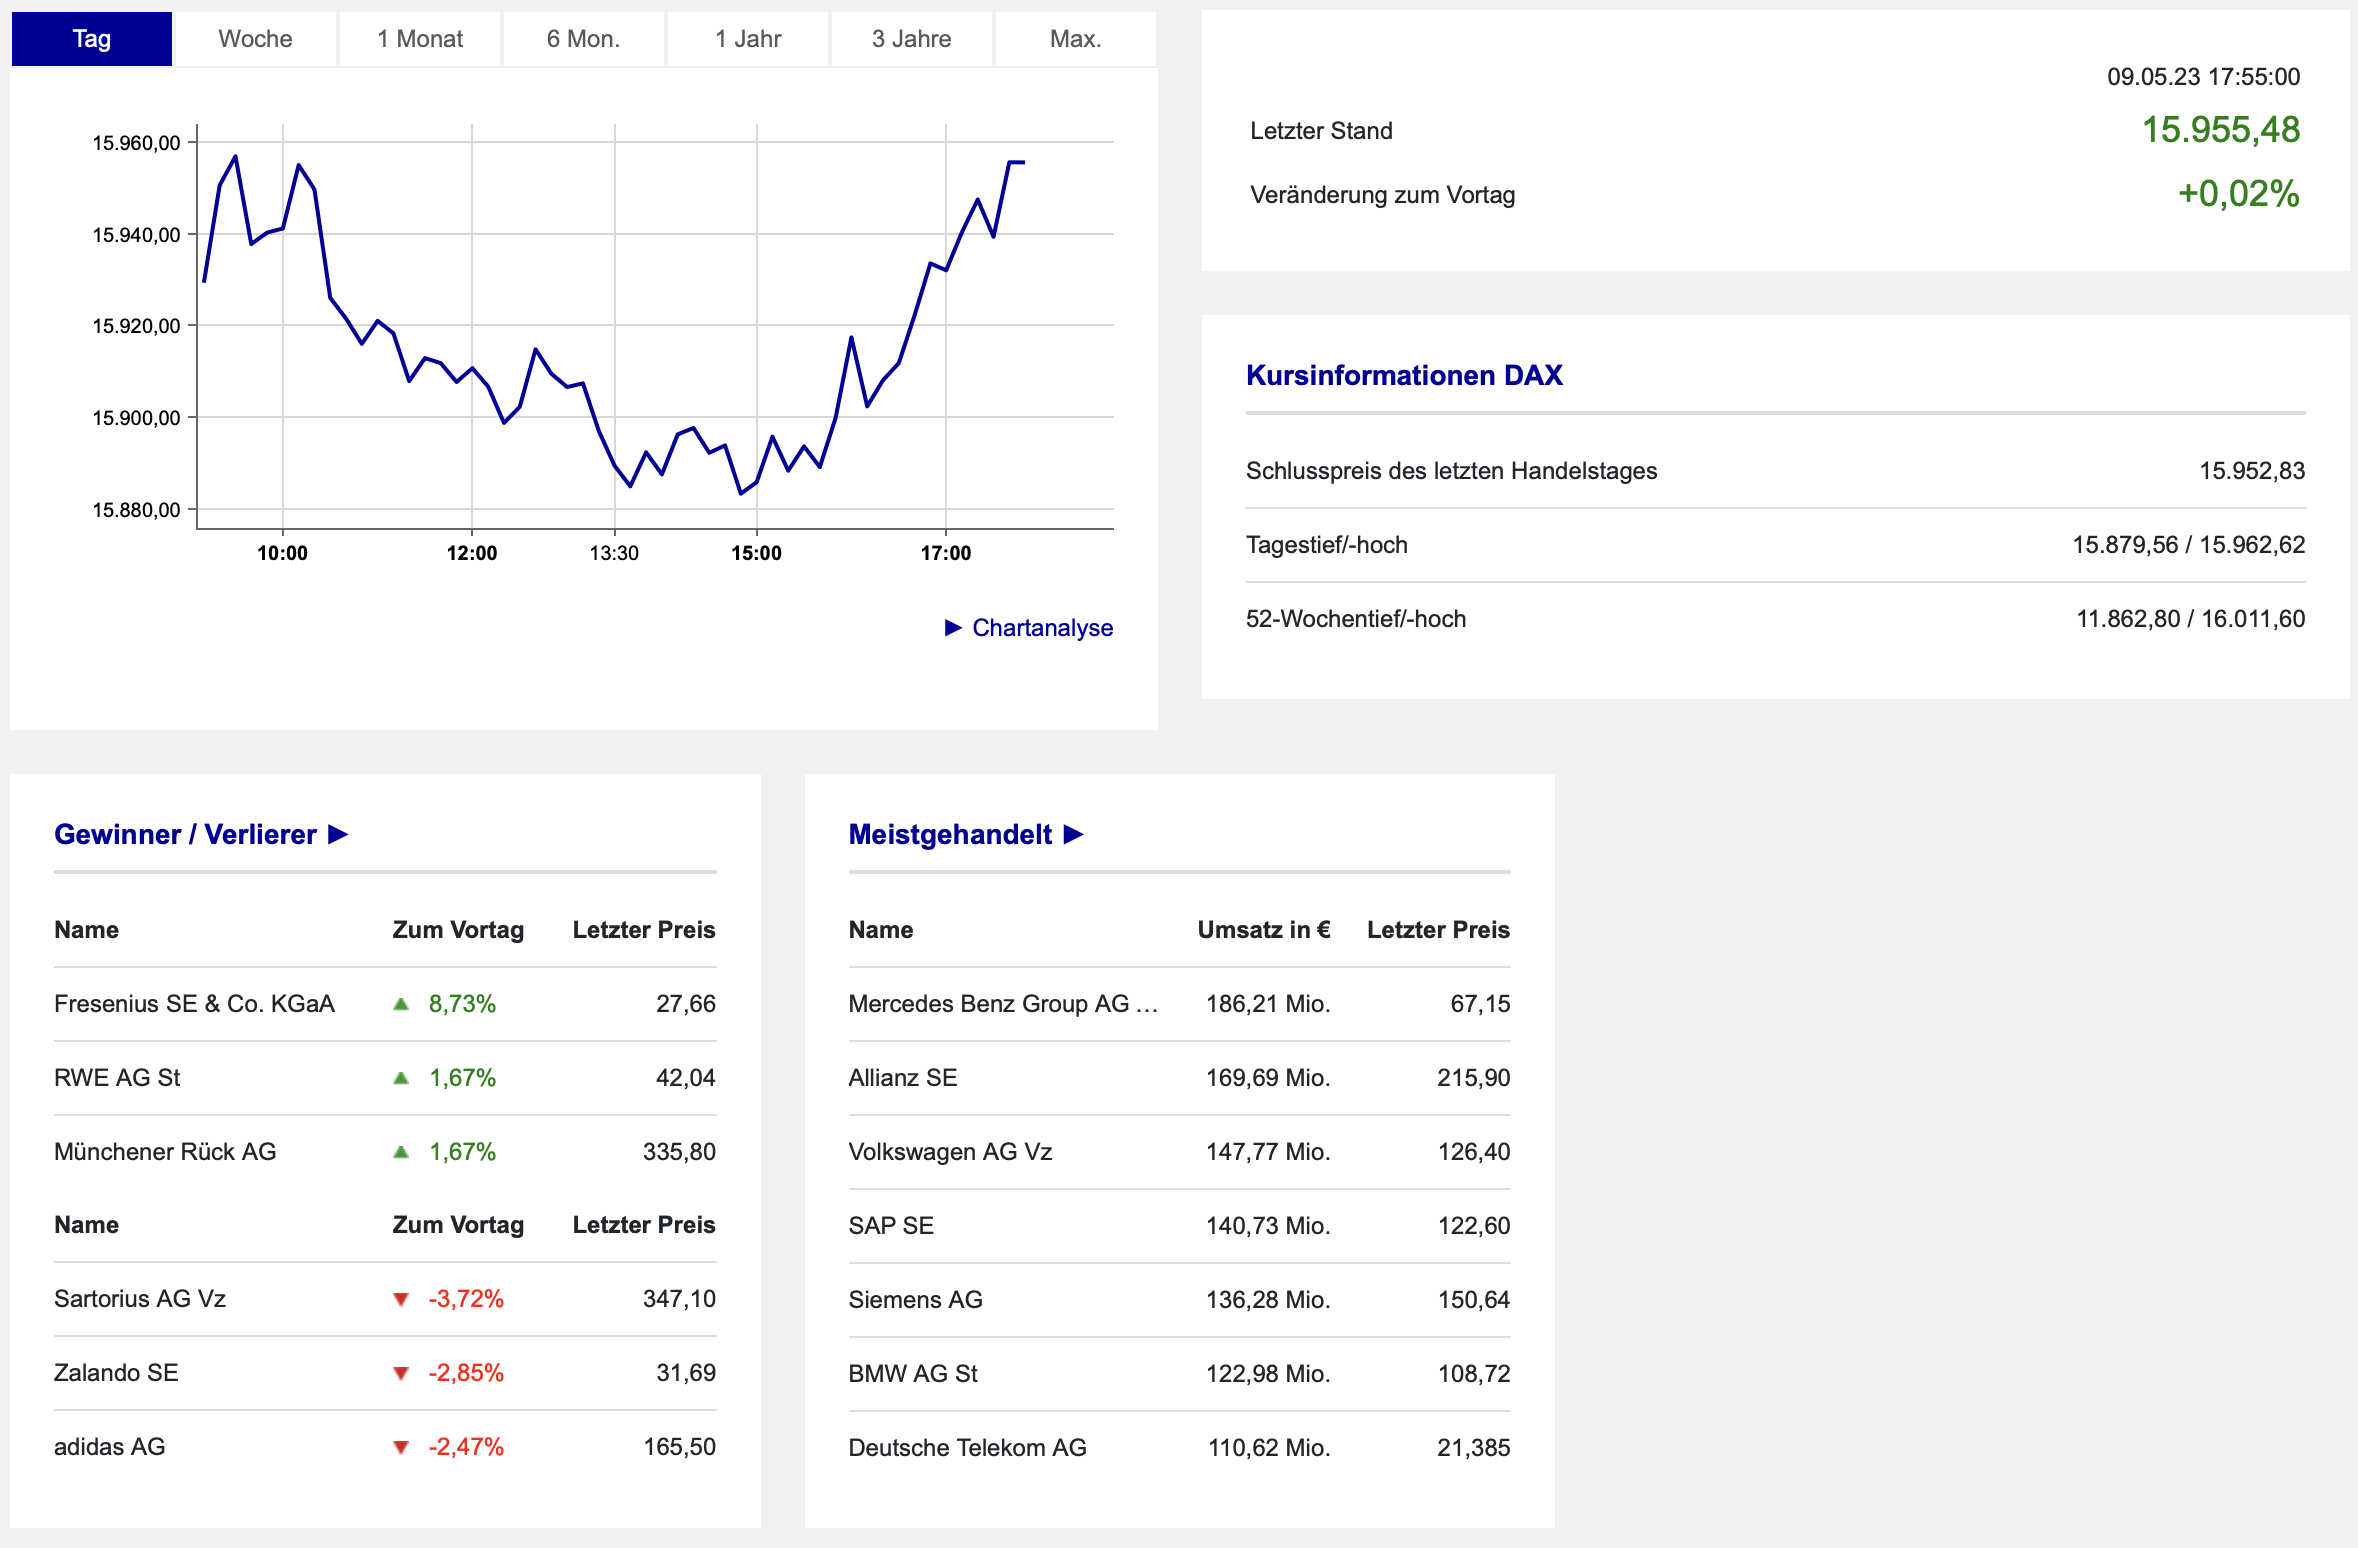Click the arrow beside Meistgehandelt heading
Viewport: 2358px width, 1548px height.
point(1074,834)
